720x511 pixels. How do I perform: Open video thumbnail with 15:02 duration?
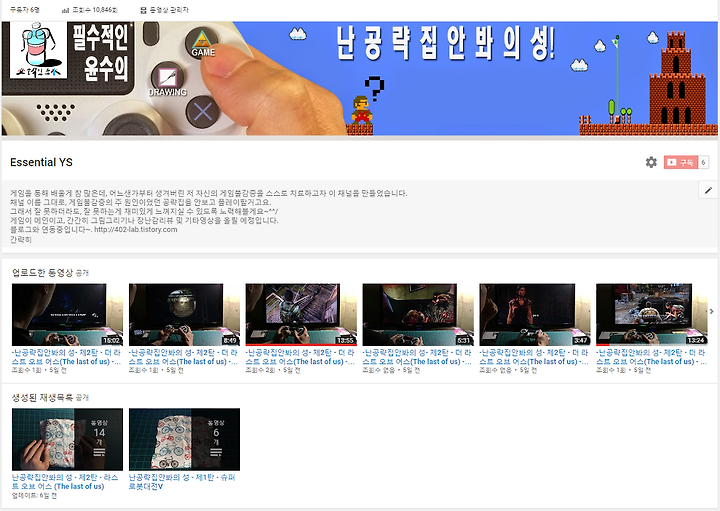[68, 314]
